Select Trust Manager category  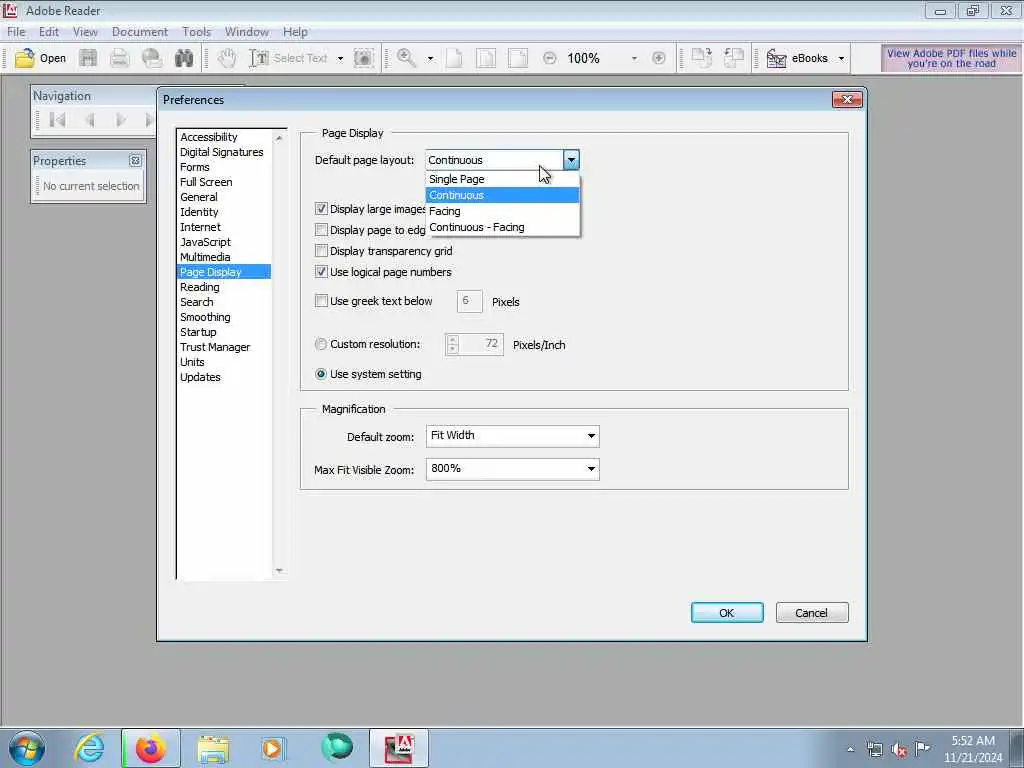(223, 347)
